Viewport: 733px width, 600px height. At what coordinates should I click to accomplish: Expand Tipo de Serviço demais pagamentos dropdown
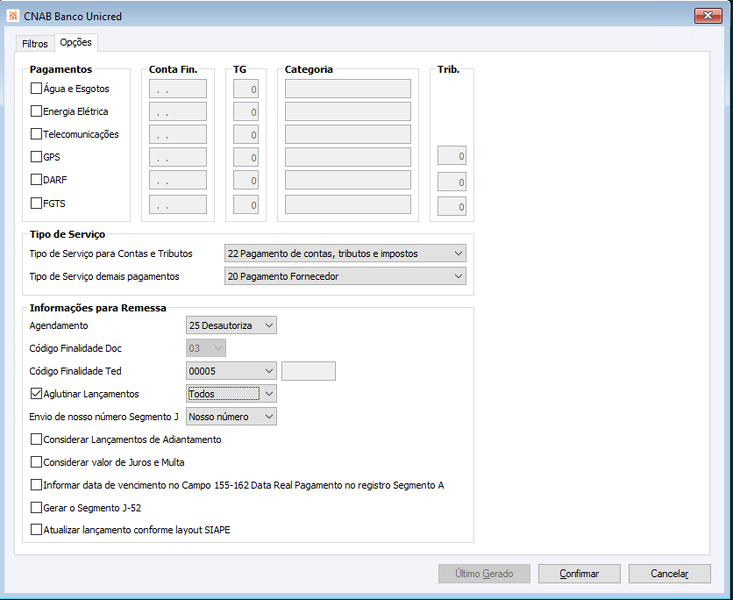coord(345,276)
